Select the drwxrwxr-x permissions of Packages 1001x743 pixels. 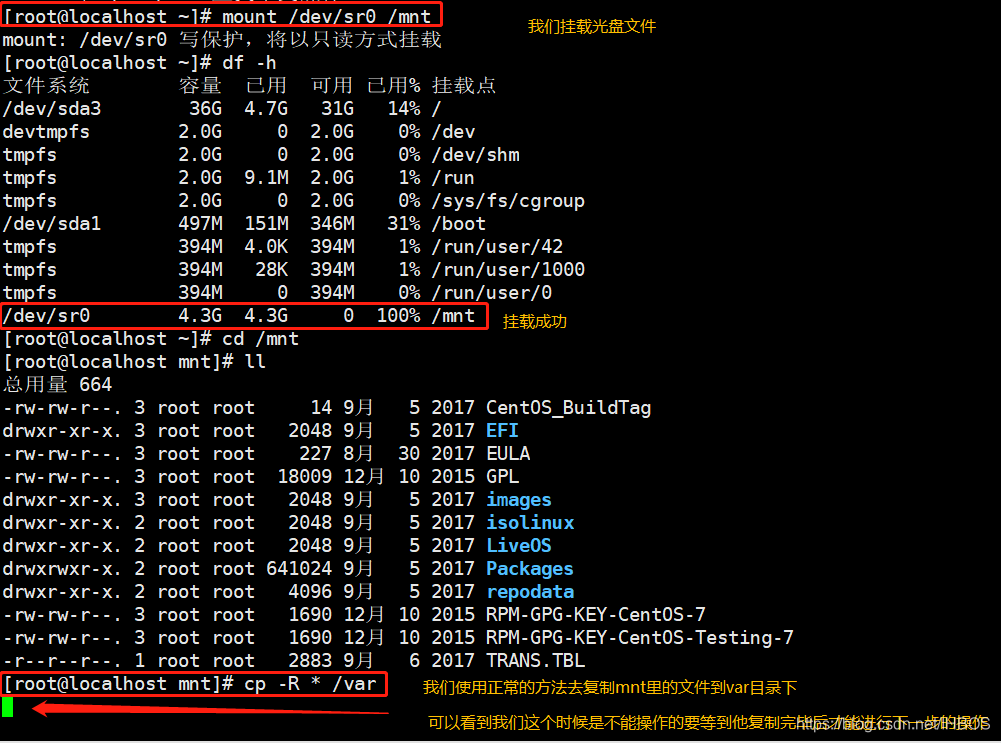(x=61, y=568)
